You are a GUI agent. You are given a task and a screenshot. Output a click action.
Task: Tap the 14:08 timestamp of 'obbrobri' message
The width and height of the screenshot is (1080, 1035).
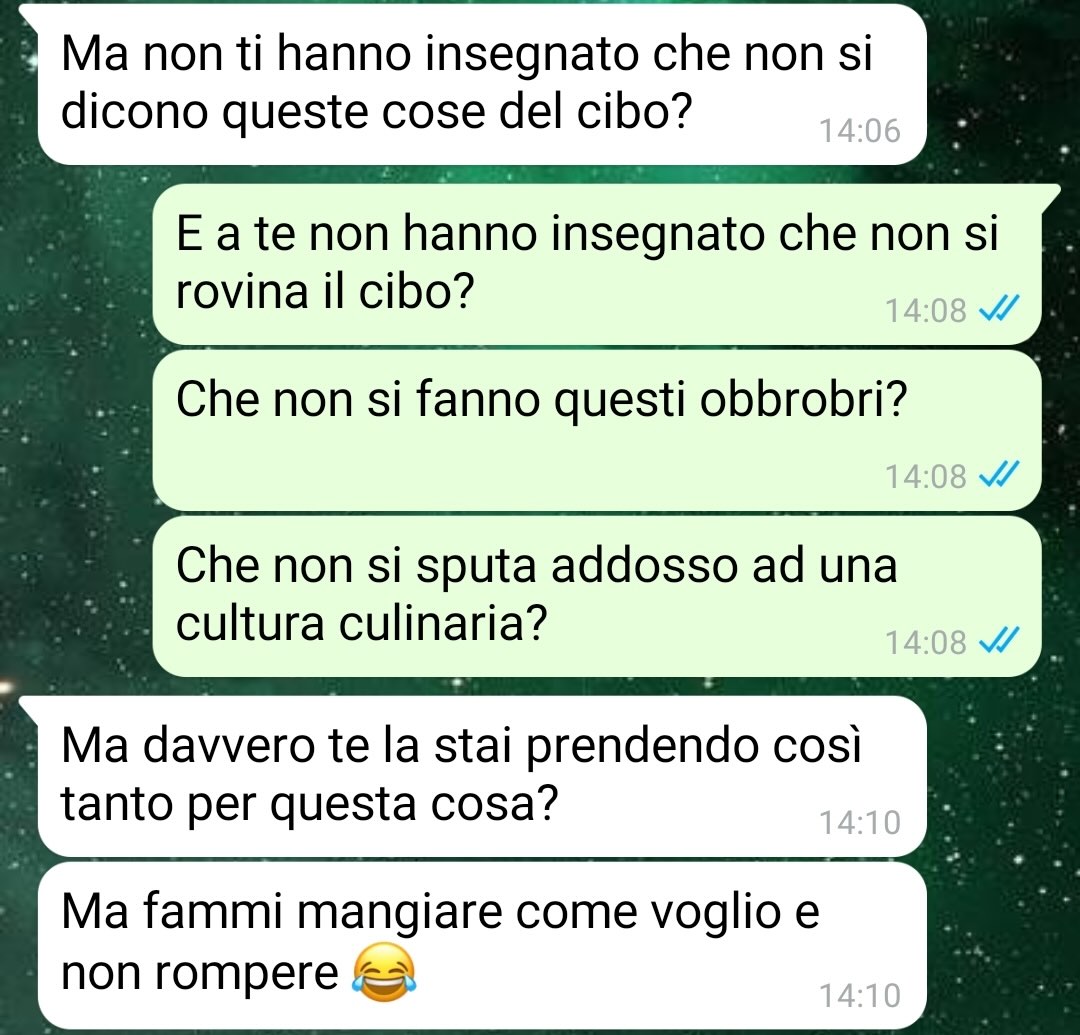pos(926,477)
